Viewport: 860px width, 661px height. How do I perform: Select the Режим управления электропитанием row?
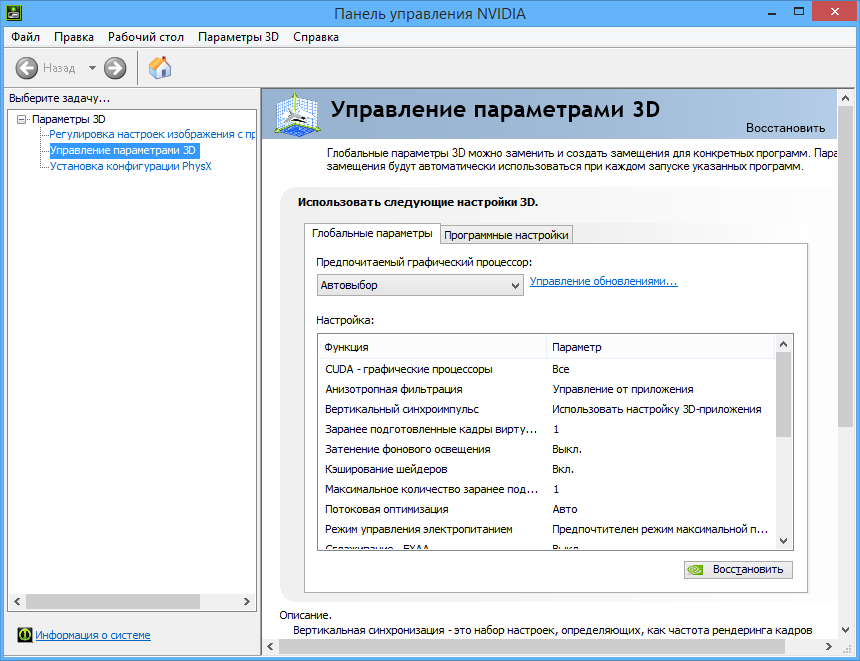click(546, 529)
